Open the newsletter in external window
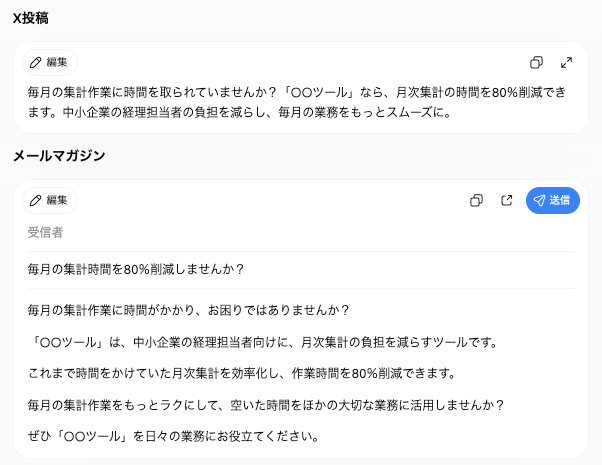602x465 pixels. pos(507,200)
